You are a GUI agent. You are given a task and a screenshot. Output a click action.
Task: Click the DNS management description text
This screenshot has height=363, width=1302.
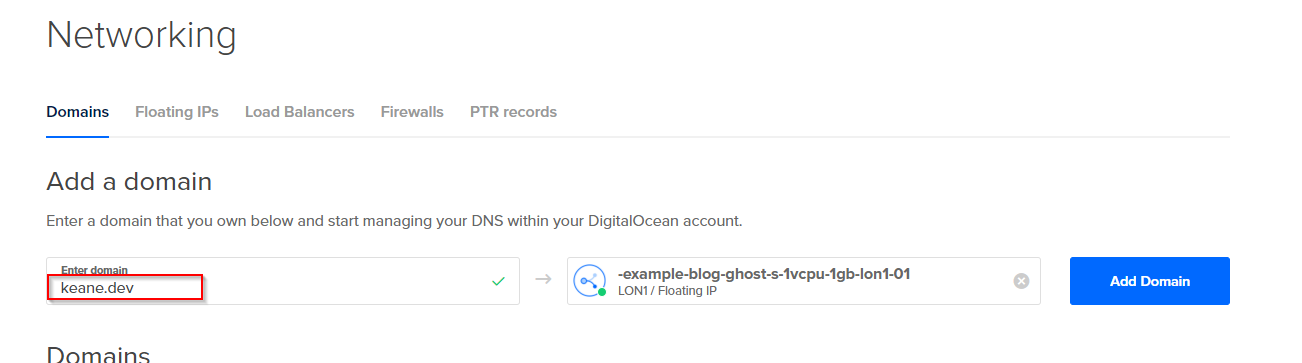point(394,220)
